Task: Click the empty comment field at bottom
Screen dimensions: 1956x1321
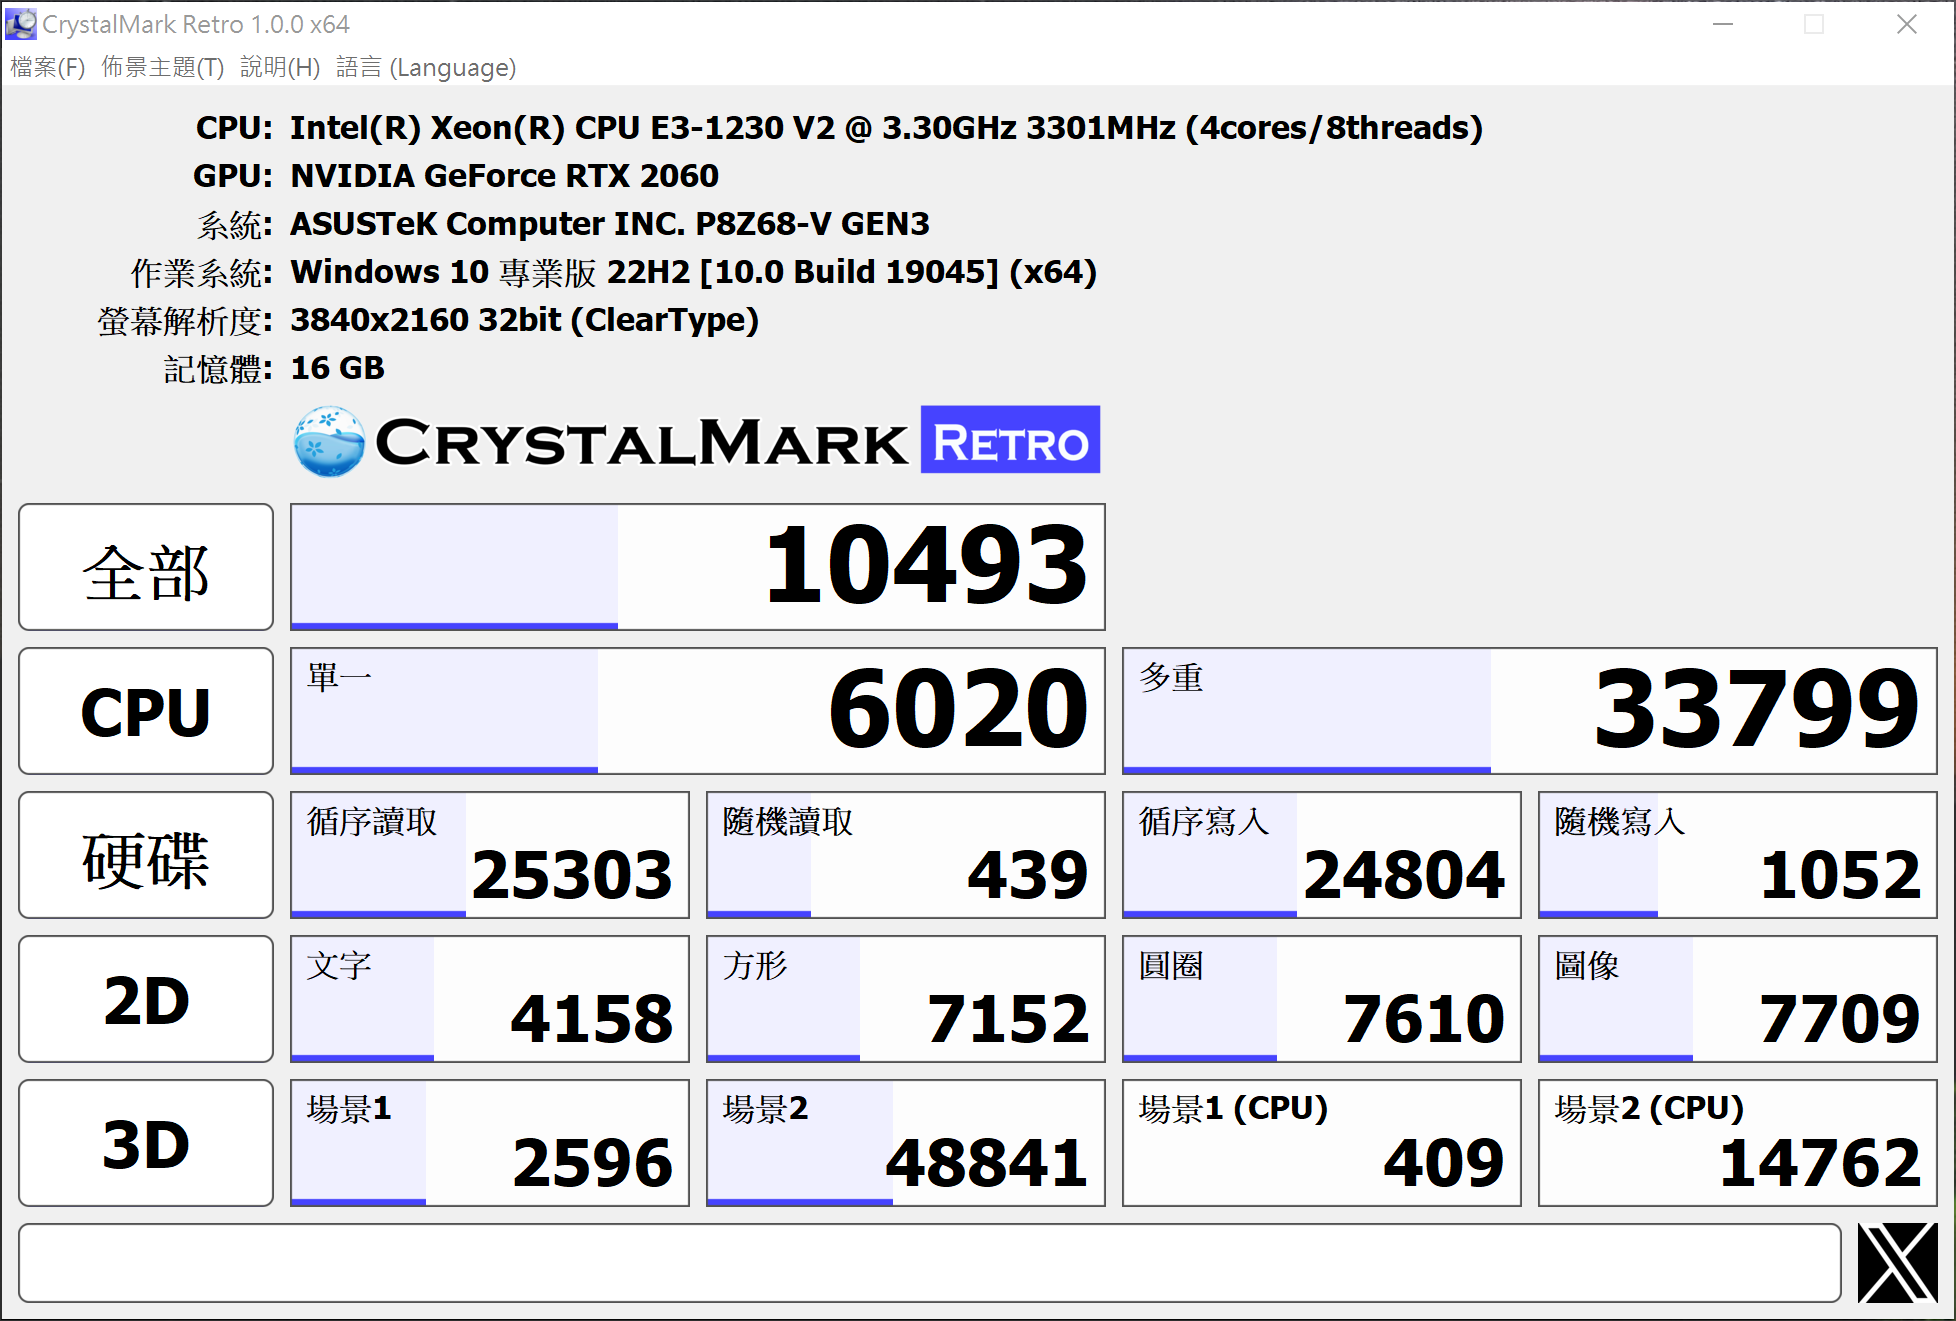Action: click(929, 1262)
